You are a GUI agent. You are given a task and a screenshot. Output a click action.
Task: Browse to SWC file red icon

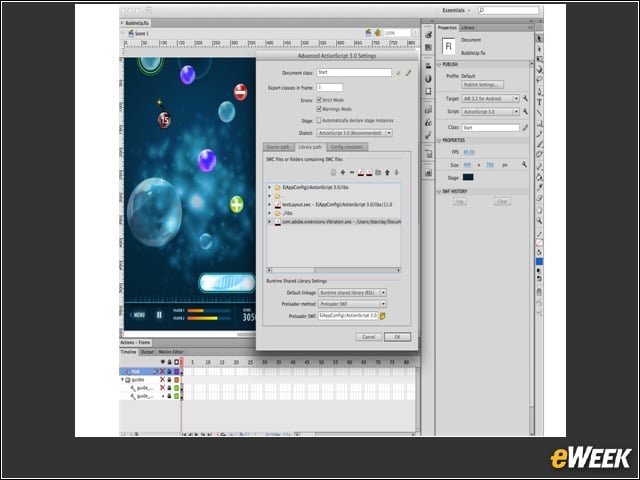[361, 173]
